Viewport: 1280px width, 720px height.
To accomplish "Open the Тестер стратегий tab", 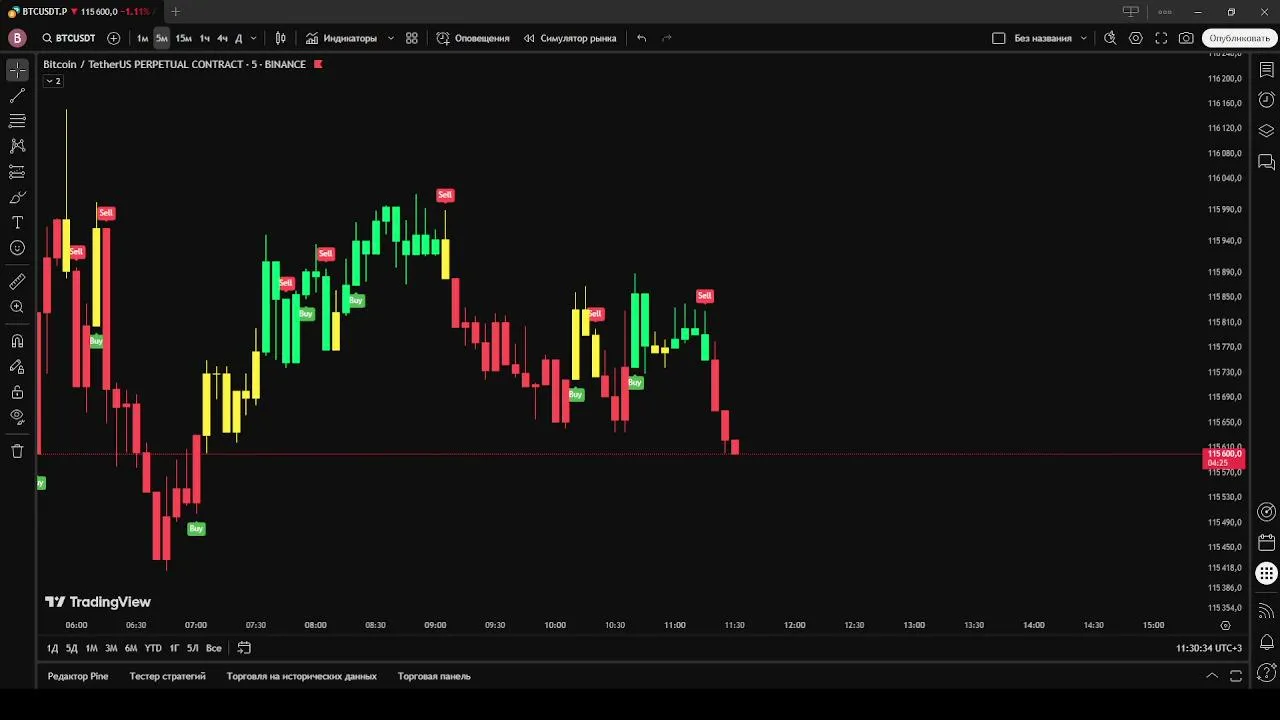I will coord(167,676).
